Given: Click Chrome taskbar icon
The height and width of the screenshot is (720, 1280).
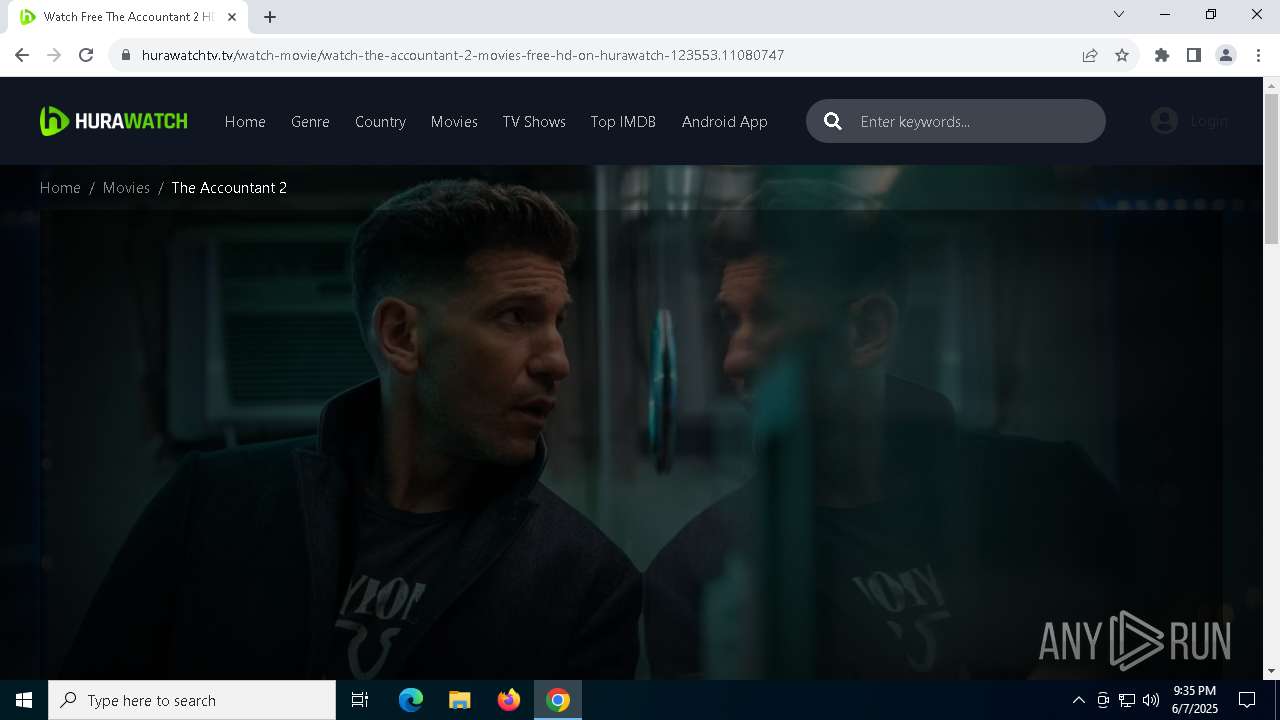Looking at the screenshot, I should coord(558,700).
